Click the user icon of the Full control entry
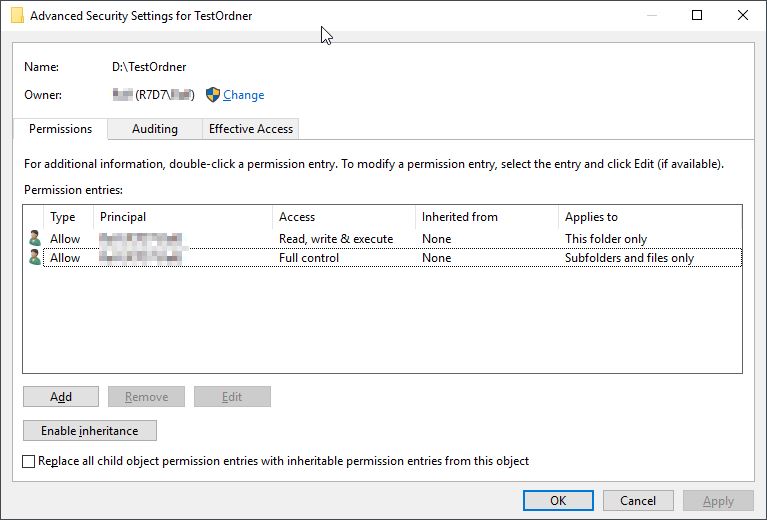 [x=35, y=258]
